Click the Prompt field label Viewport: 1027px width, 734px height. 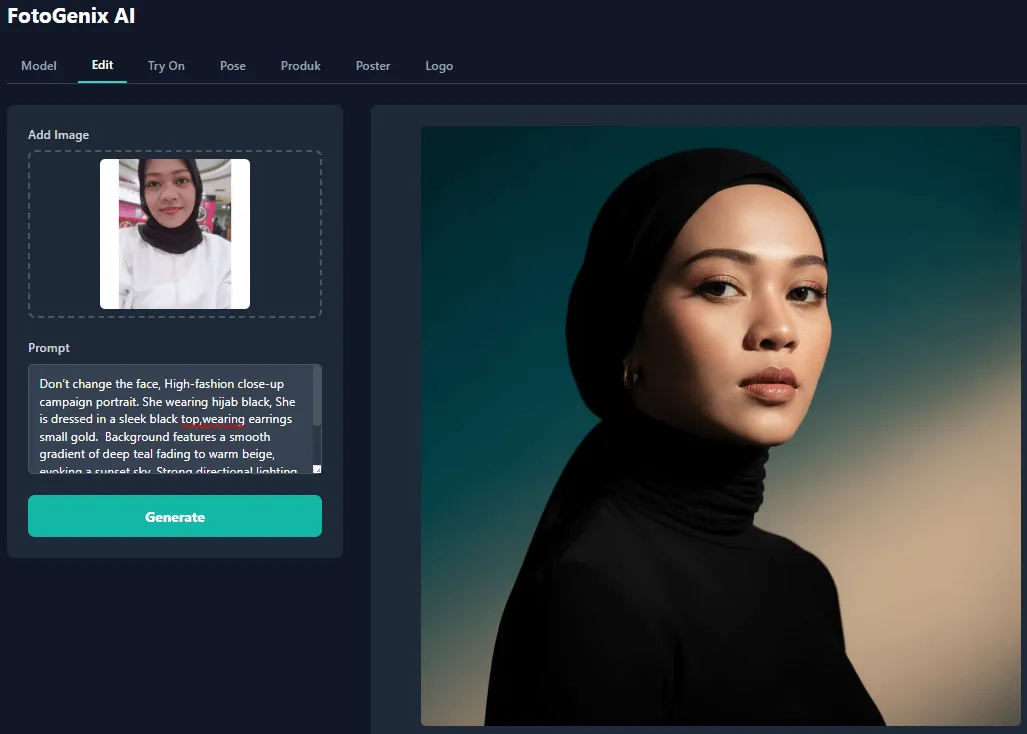49,347
